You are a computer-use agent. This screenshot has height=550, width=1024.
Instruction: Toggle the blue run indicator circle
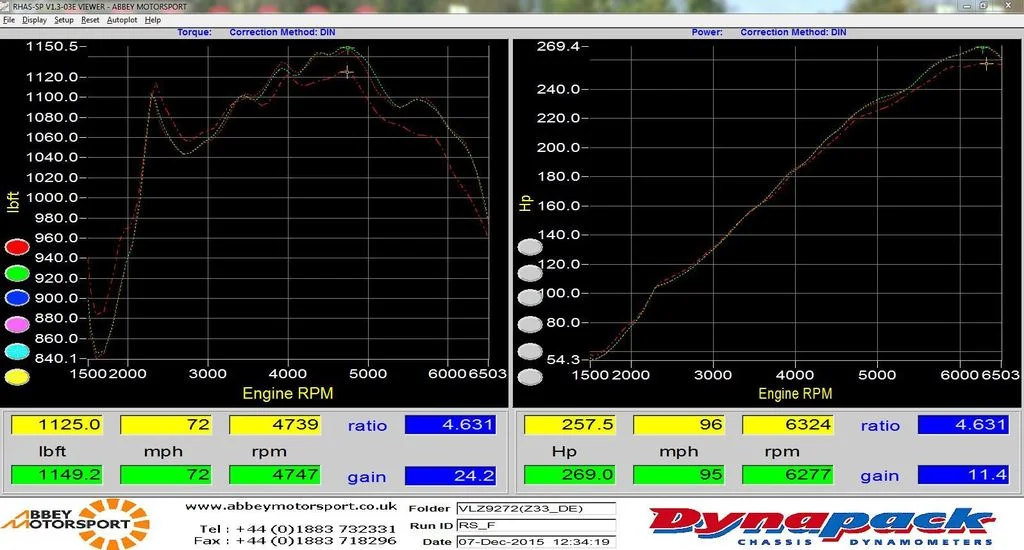[x=17, y=298]
